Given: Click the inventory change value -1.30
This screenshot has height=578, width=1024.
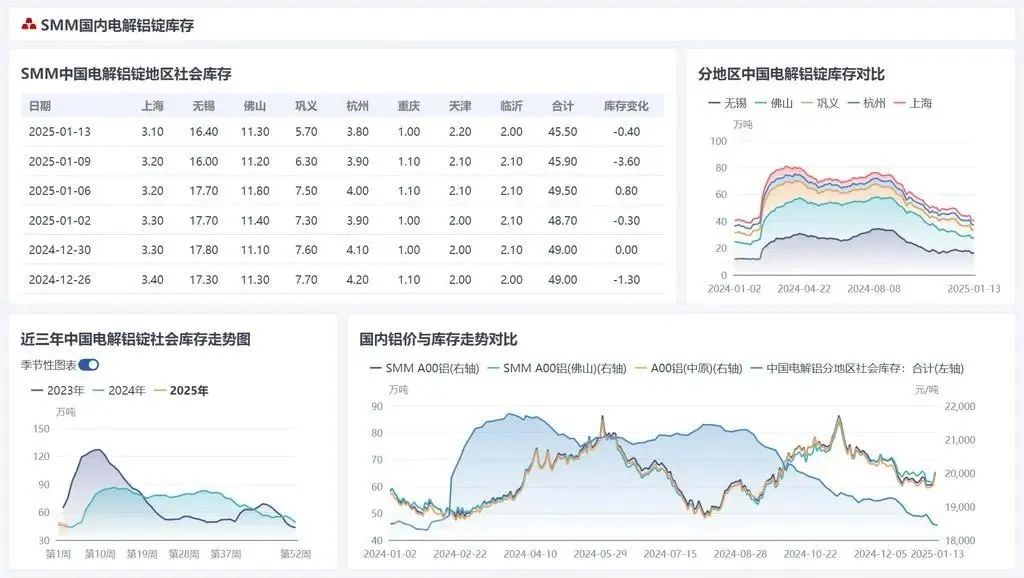Looking at the screenshot, I should (x=626, y=280).
